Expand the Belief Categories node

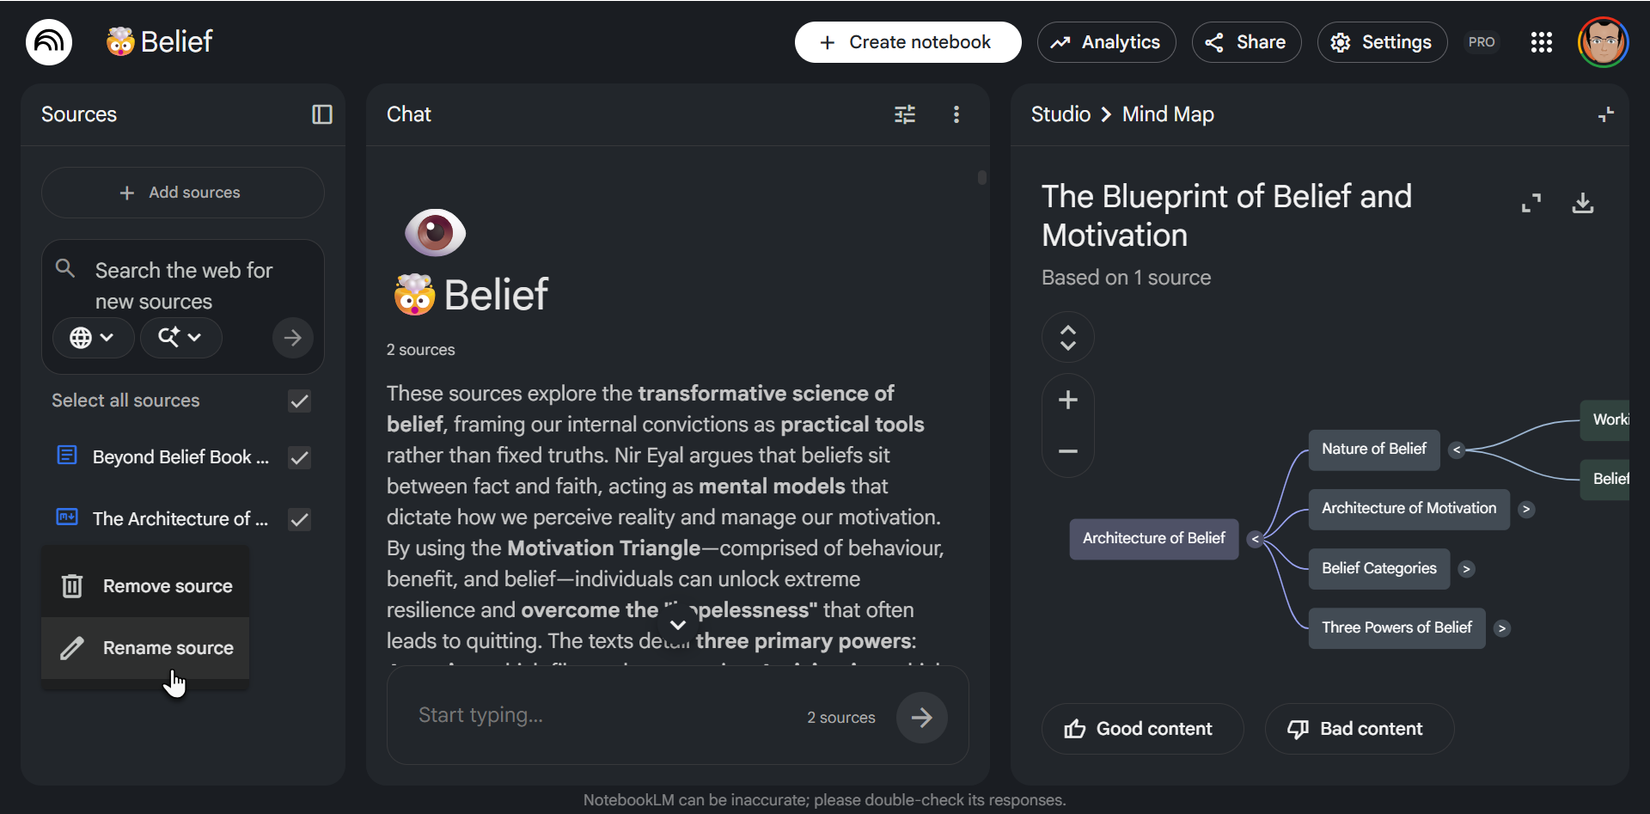pyautogui.click(x=1466, y=568)
